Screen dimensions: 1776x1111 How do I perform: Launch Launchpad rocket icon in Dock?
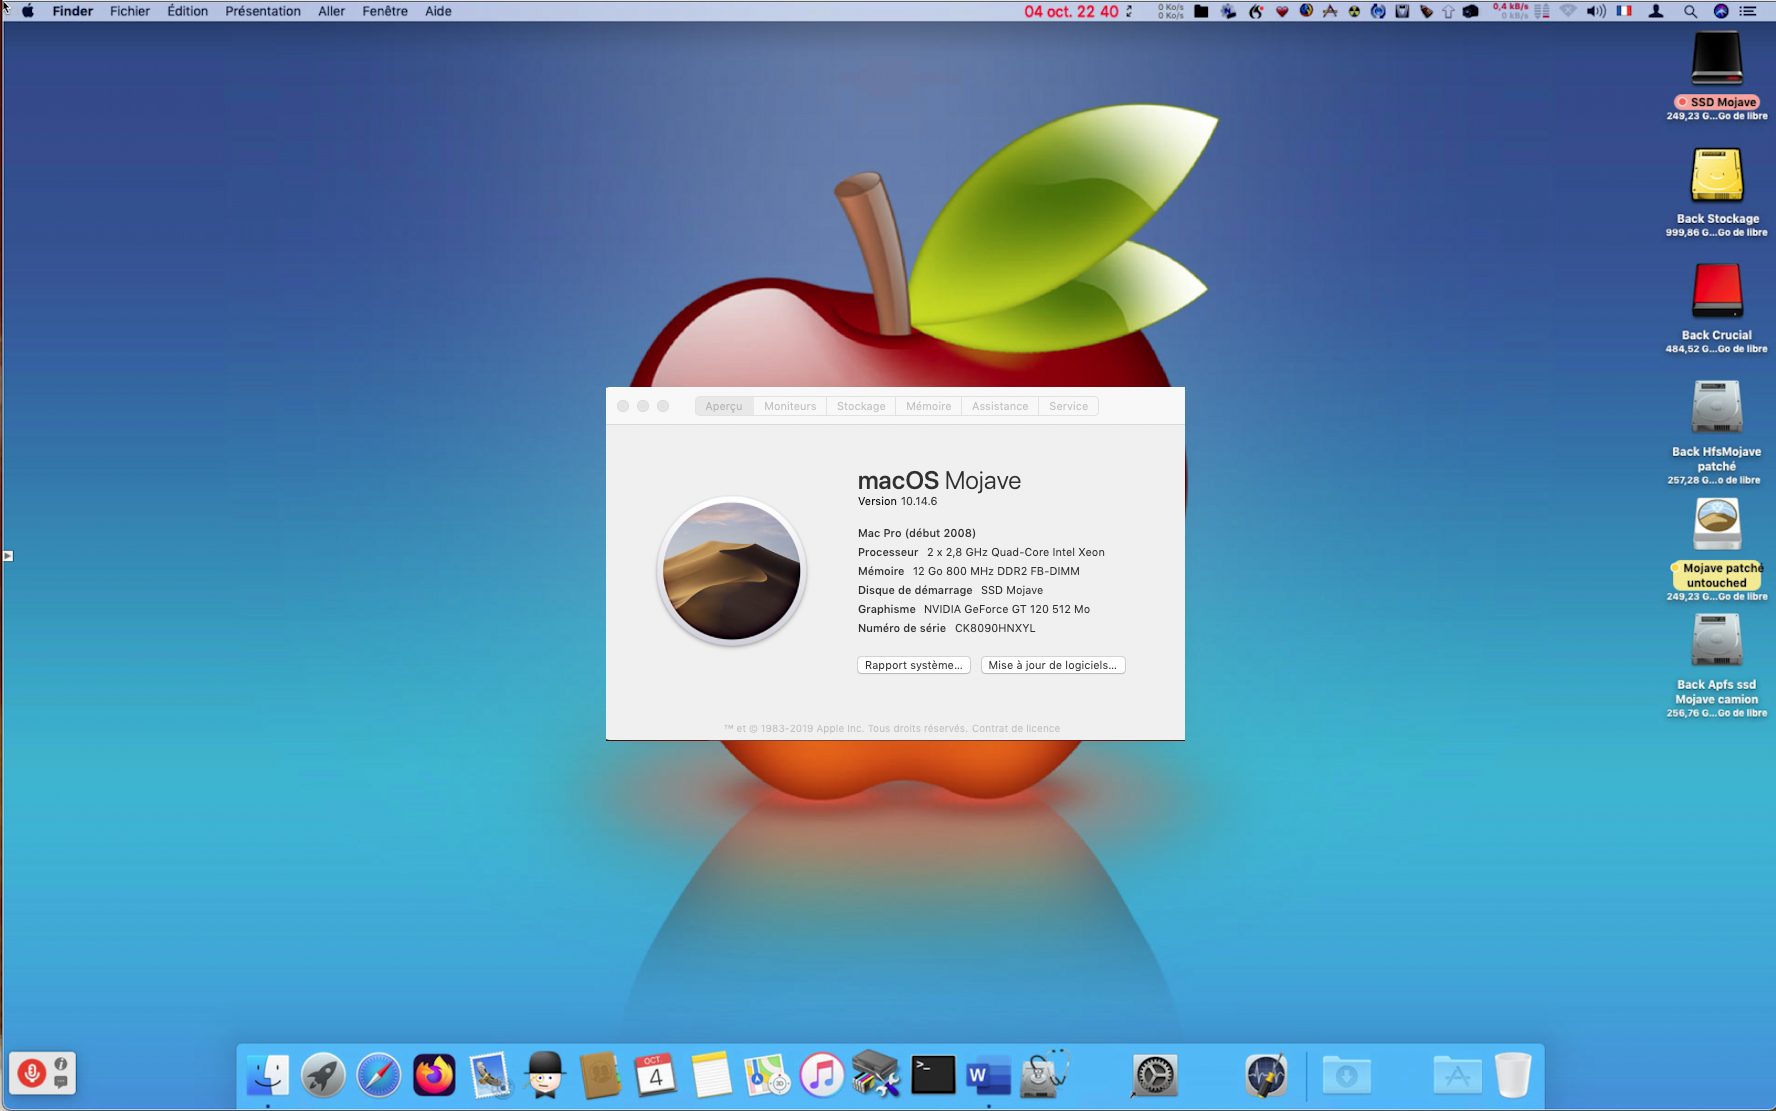(323, 1075)
